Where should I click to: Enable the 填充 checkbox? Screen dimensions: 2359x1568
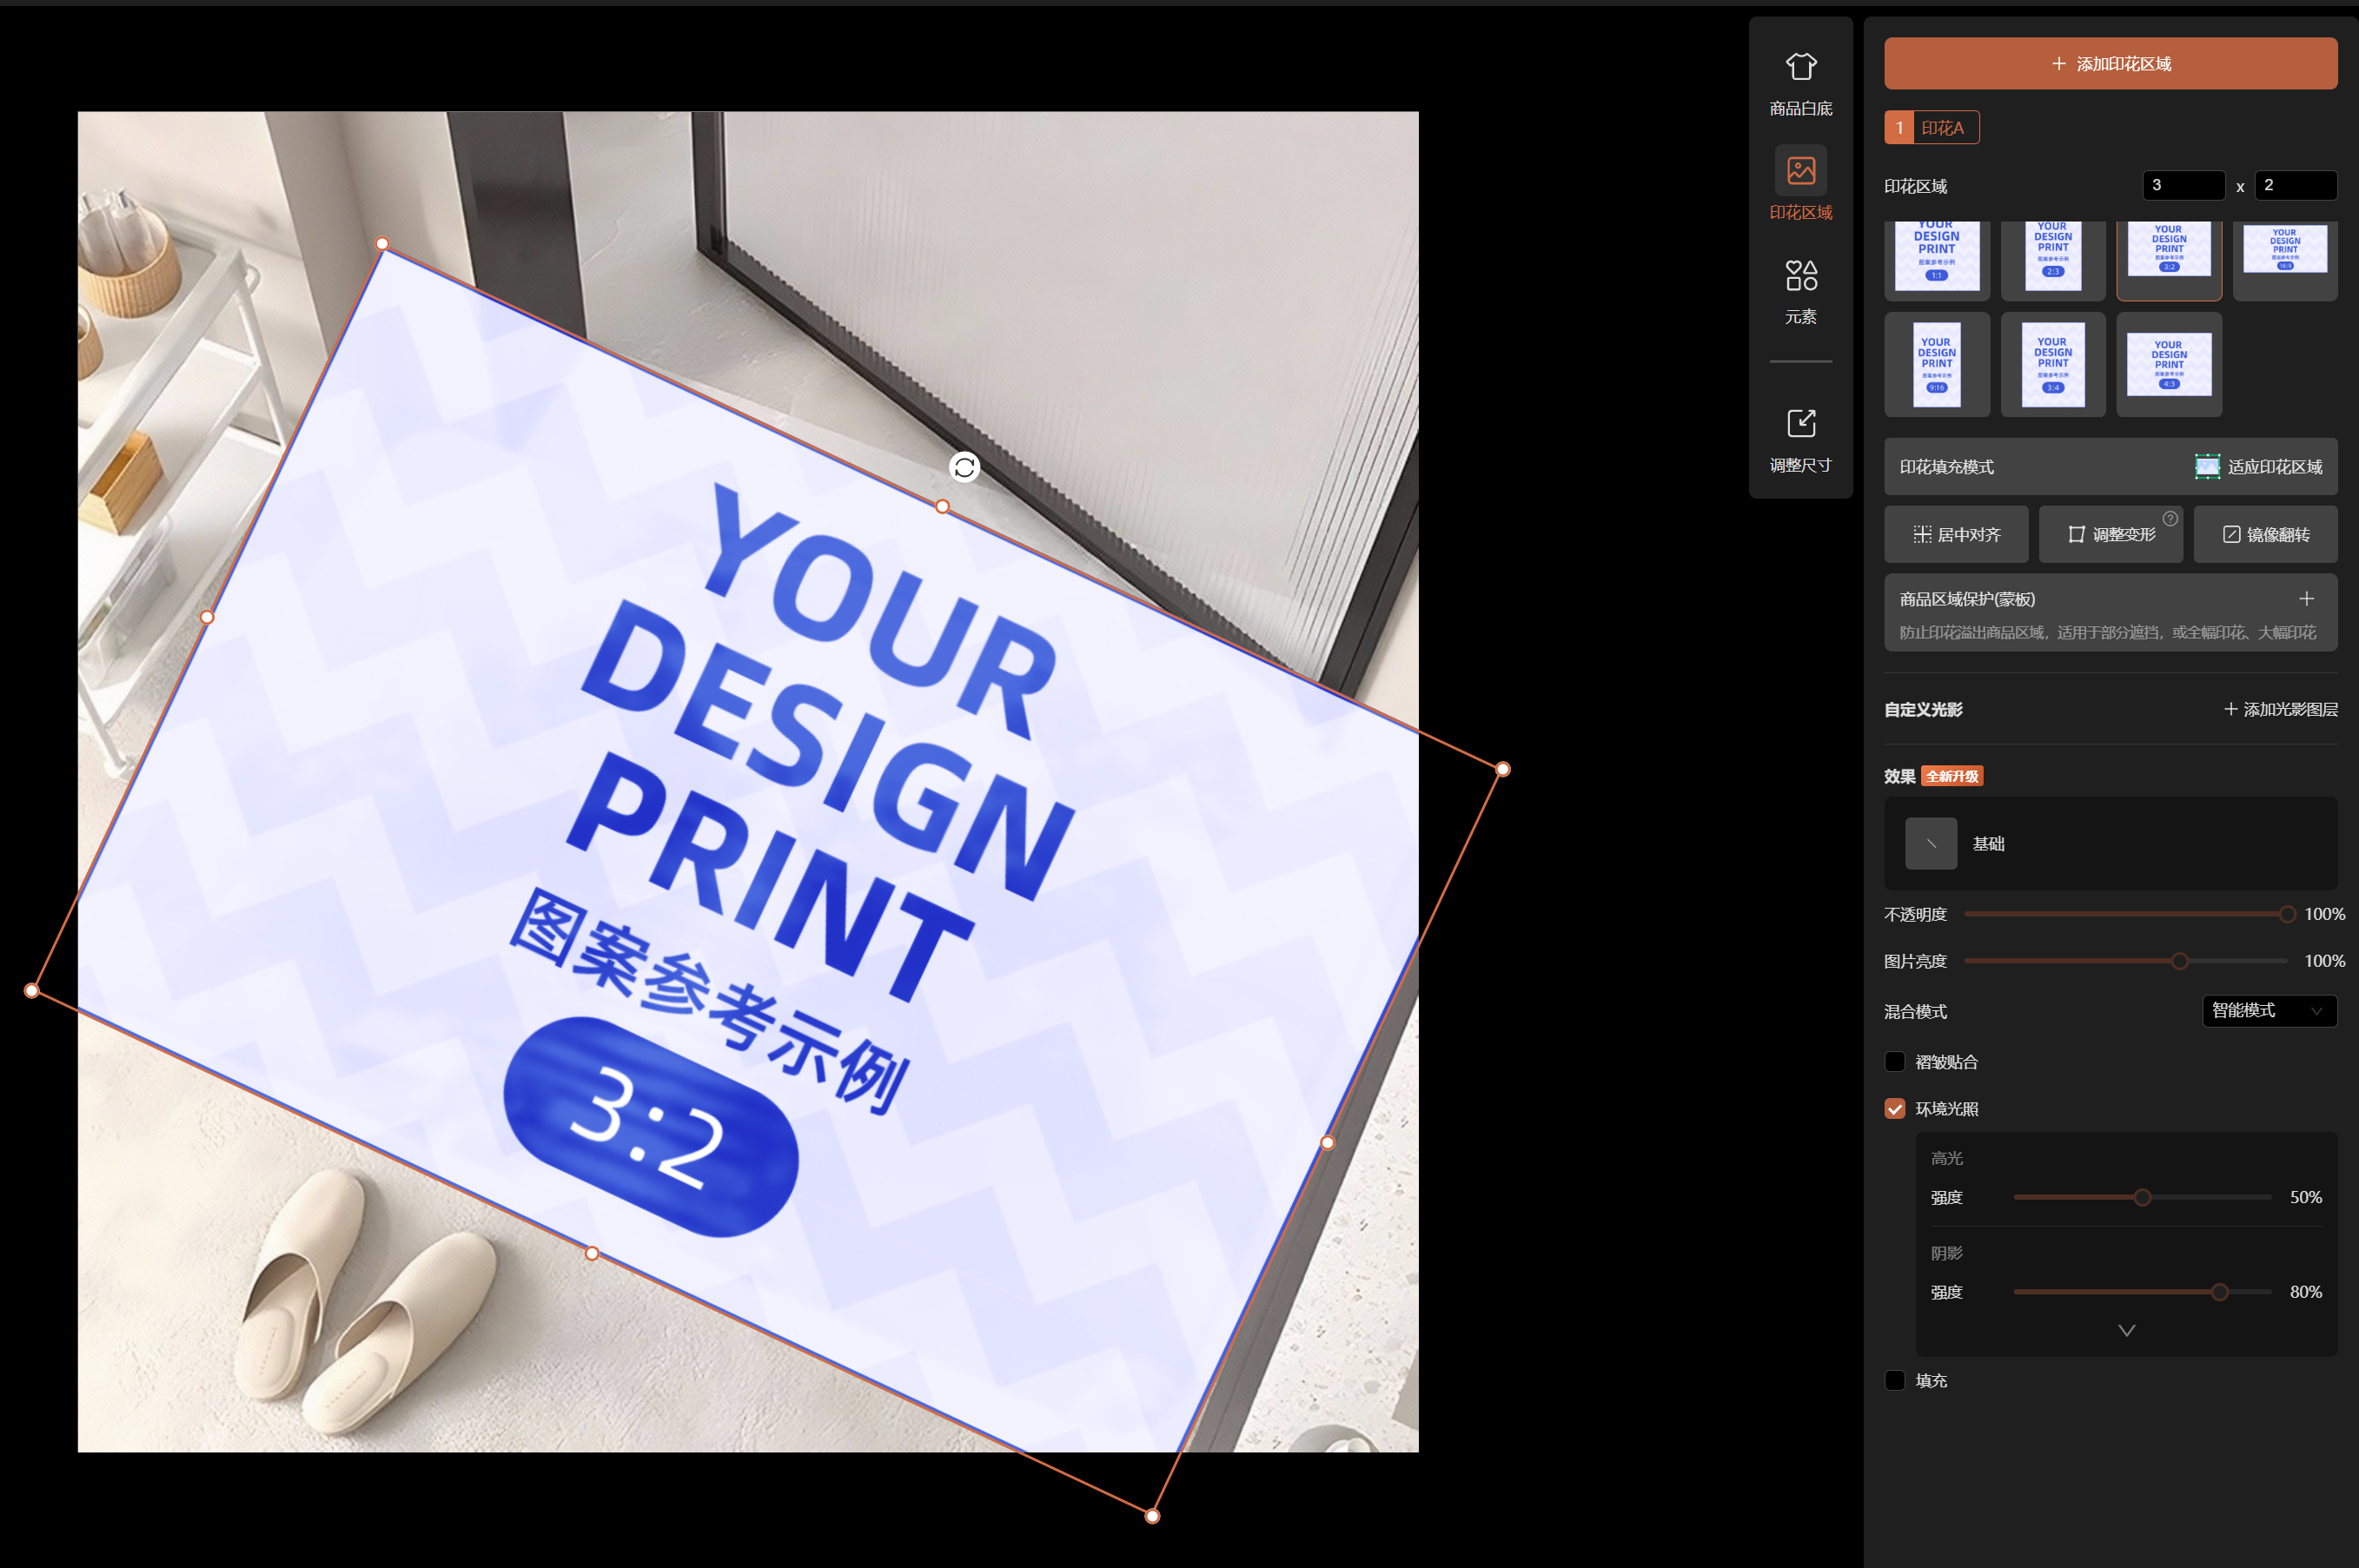coord(1894,1381)
